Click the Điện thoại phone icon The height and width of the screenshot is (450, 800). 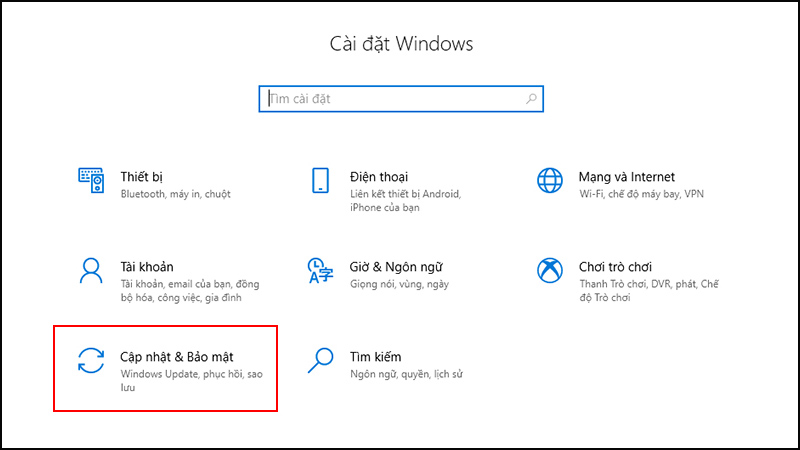click(320, 180)
